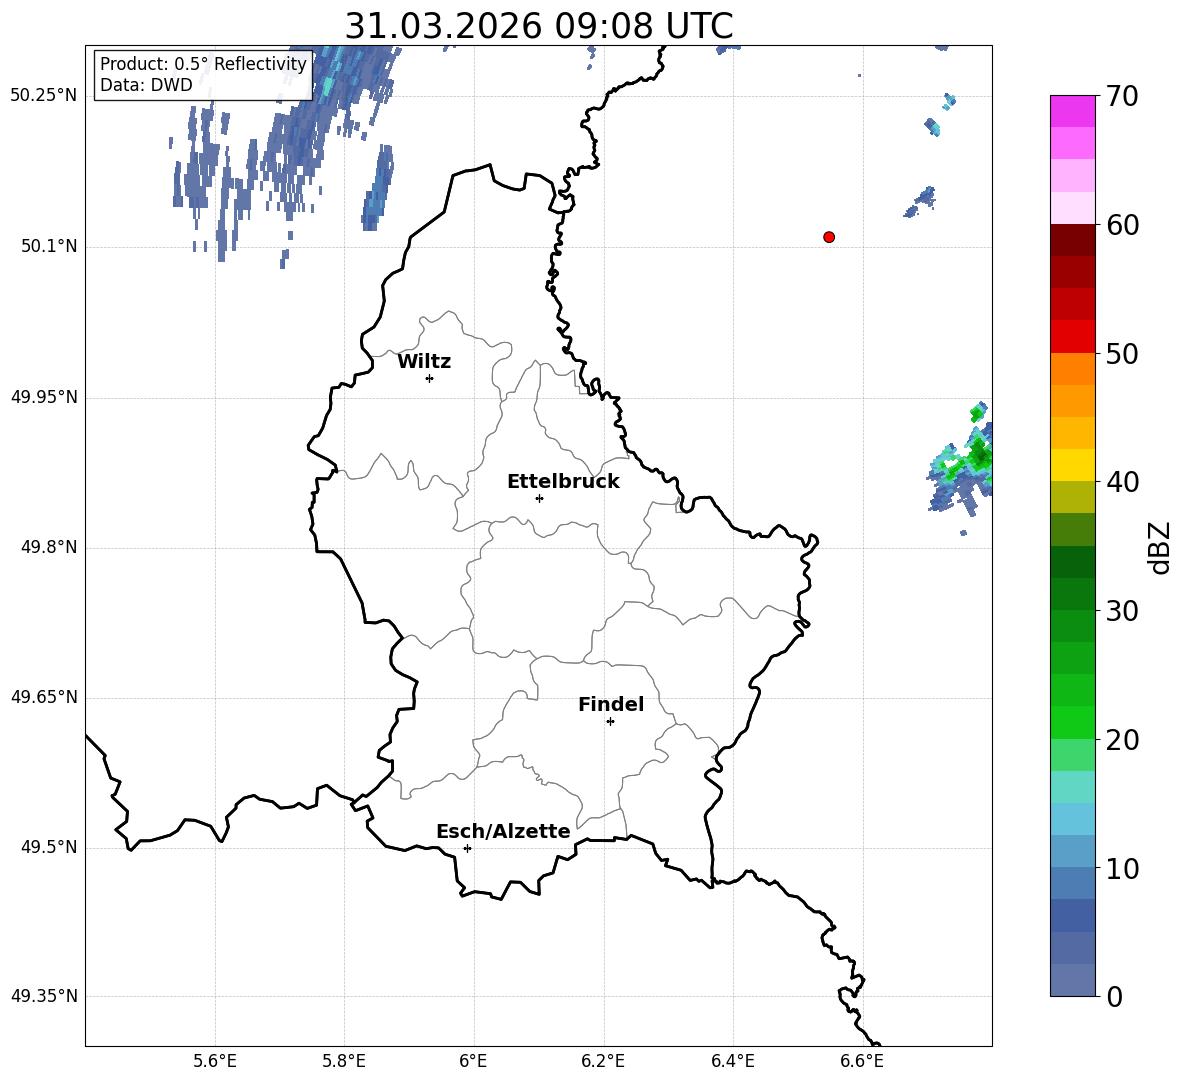Click the 49.35°N latitude label
This screenshot has height=1081, width=1184.
[44, 996]
